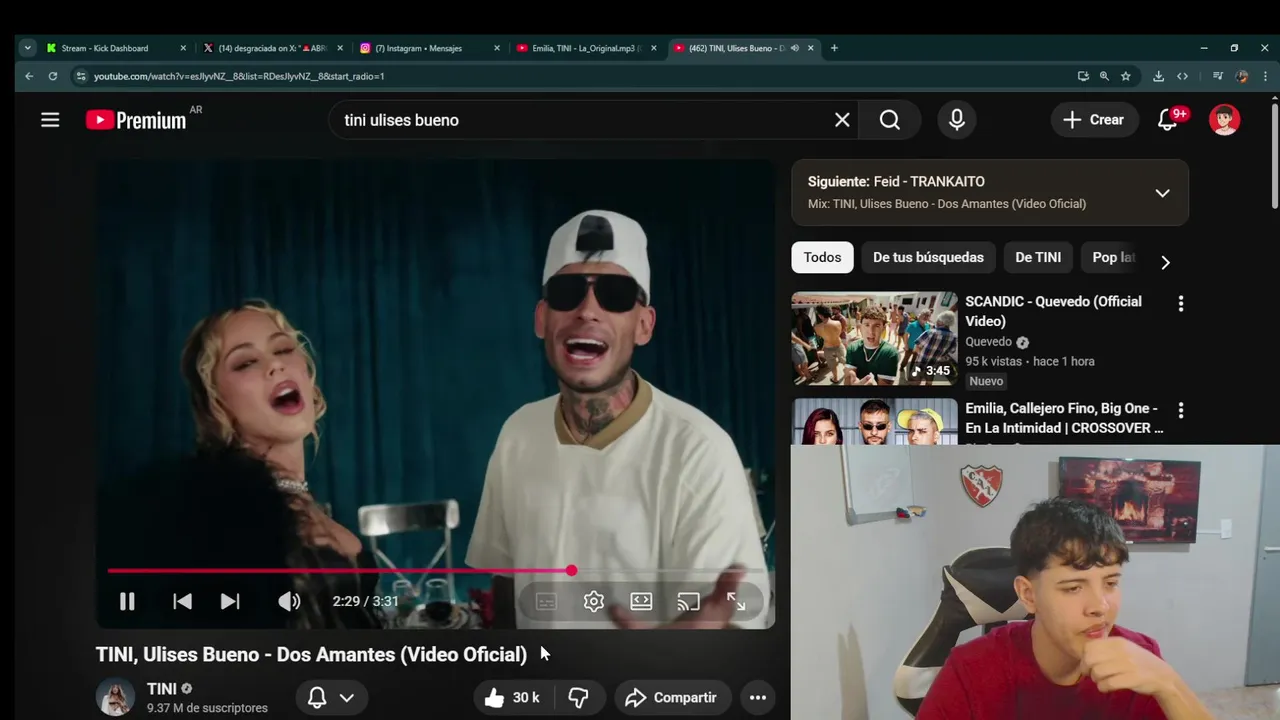Open Chrome tab search dropdown arrow
Viewport: 1280px width, 720px height.
pos(27,48)
